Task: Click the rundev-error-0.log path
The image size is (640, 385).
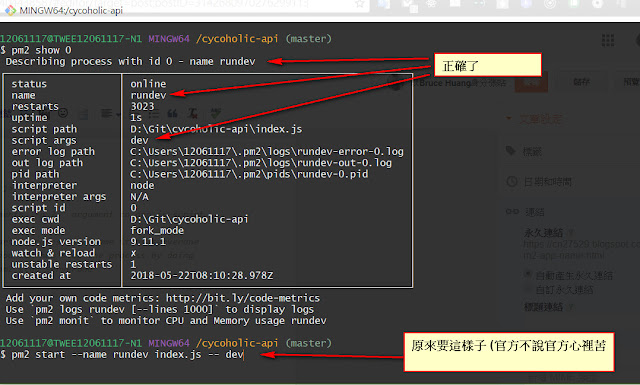Action: (x=267, y=151)
